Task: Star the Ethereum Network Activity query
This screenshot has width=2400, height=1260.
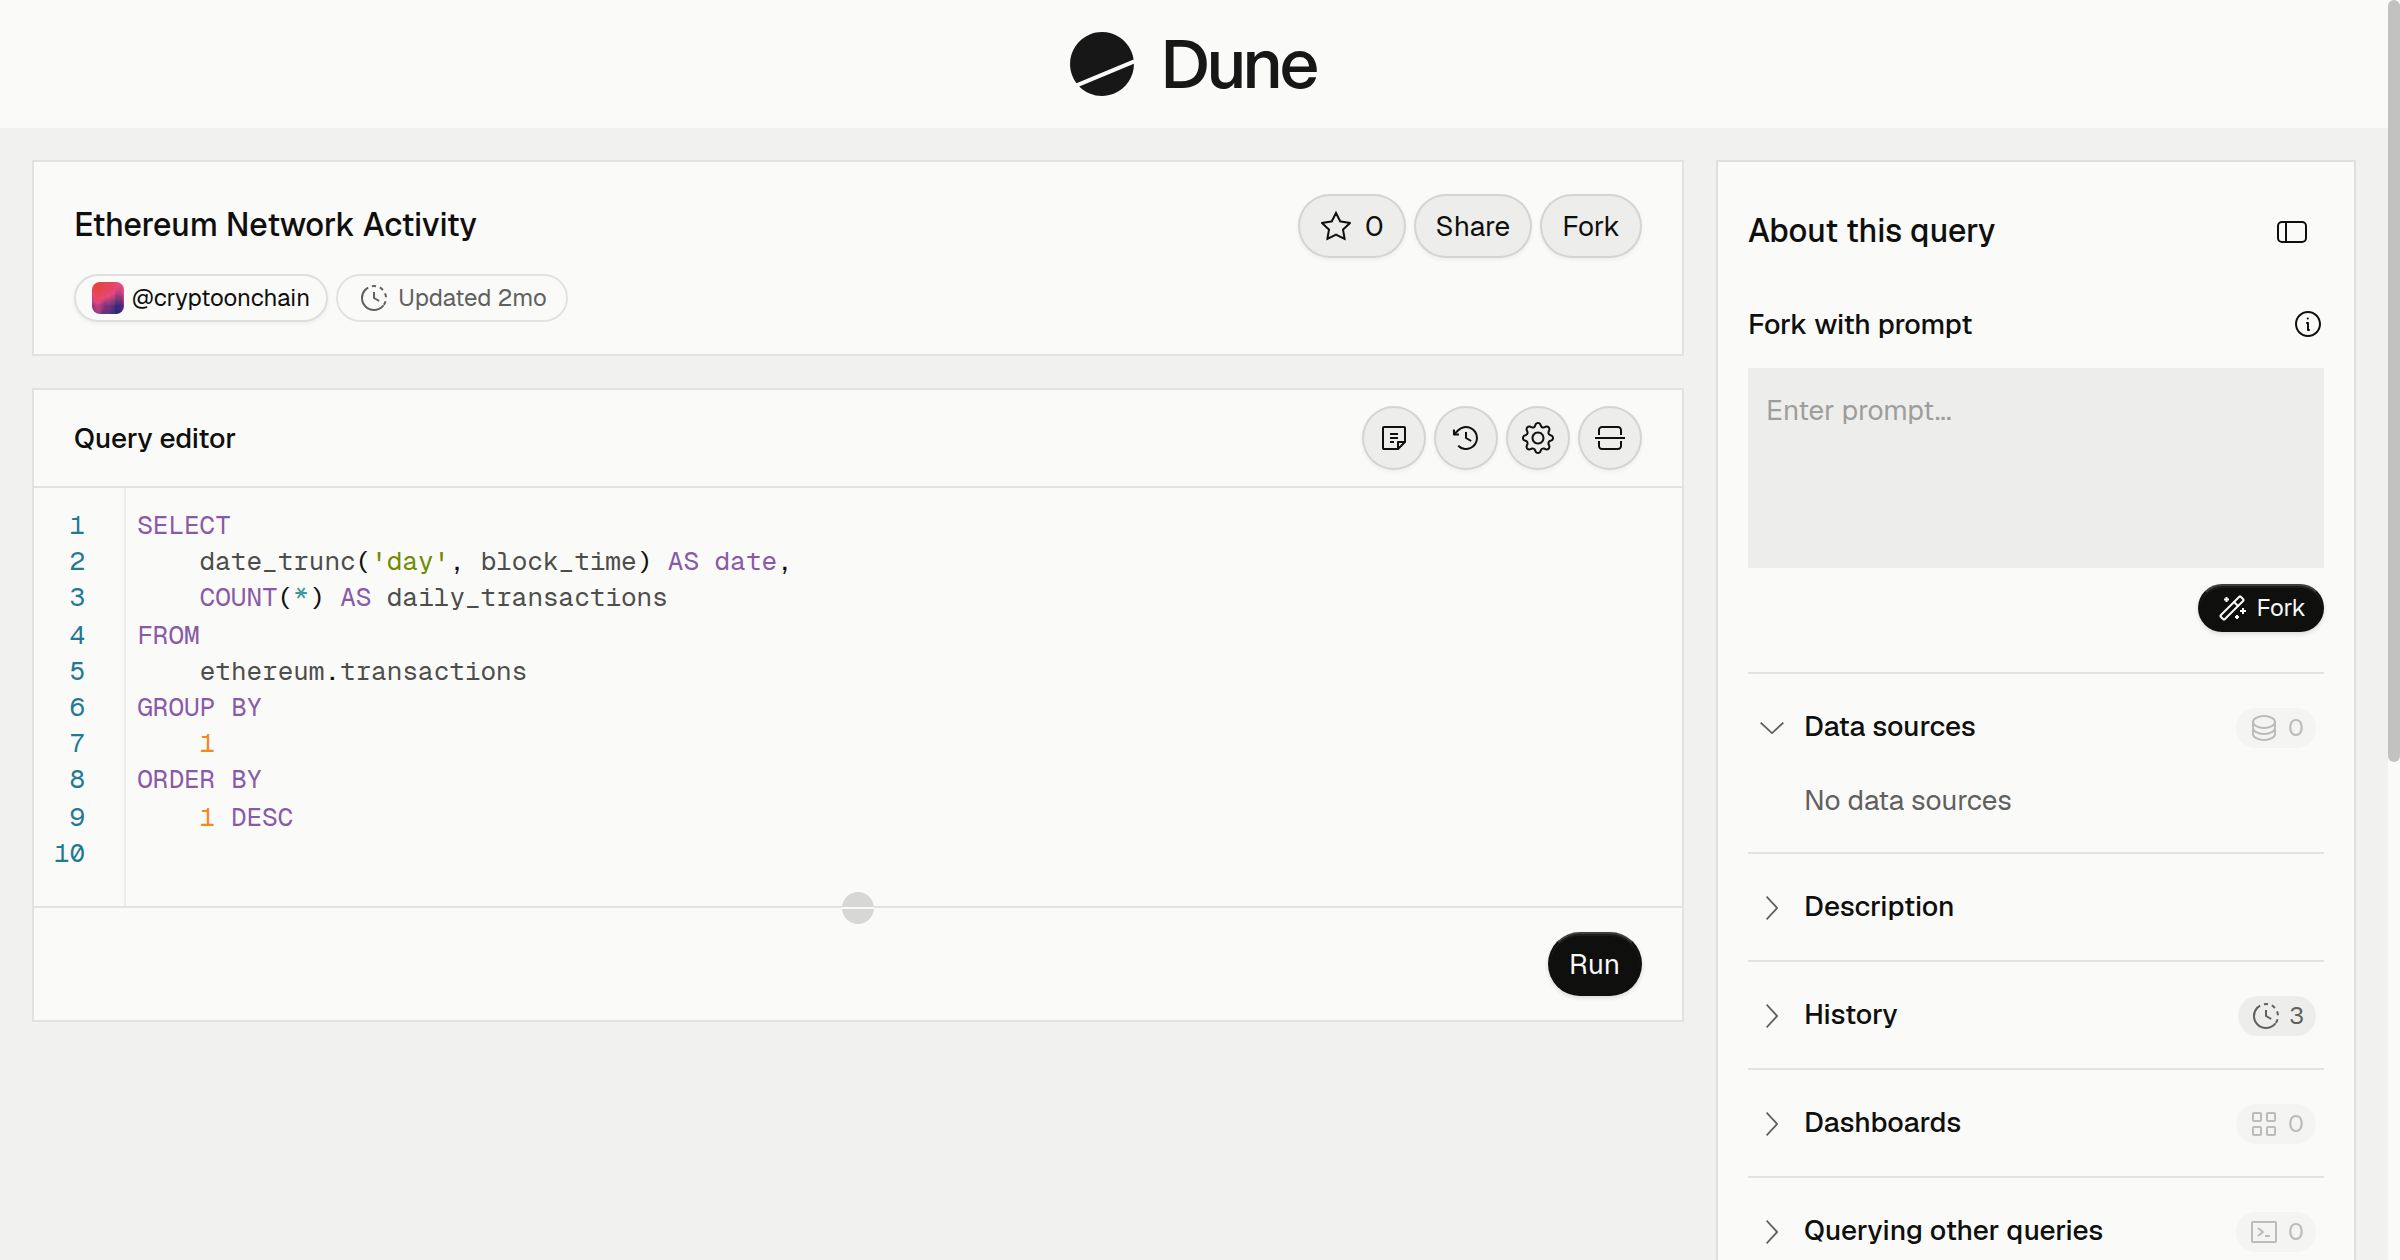Action: [x=1351, y=226]
